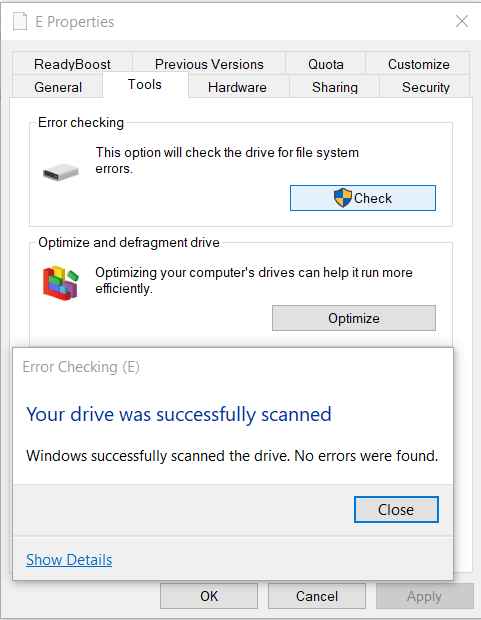Close the E Properties window

(x=462, y=21)
